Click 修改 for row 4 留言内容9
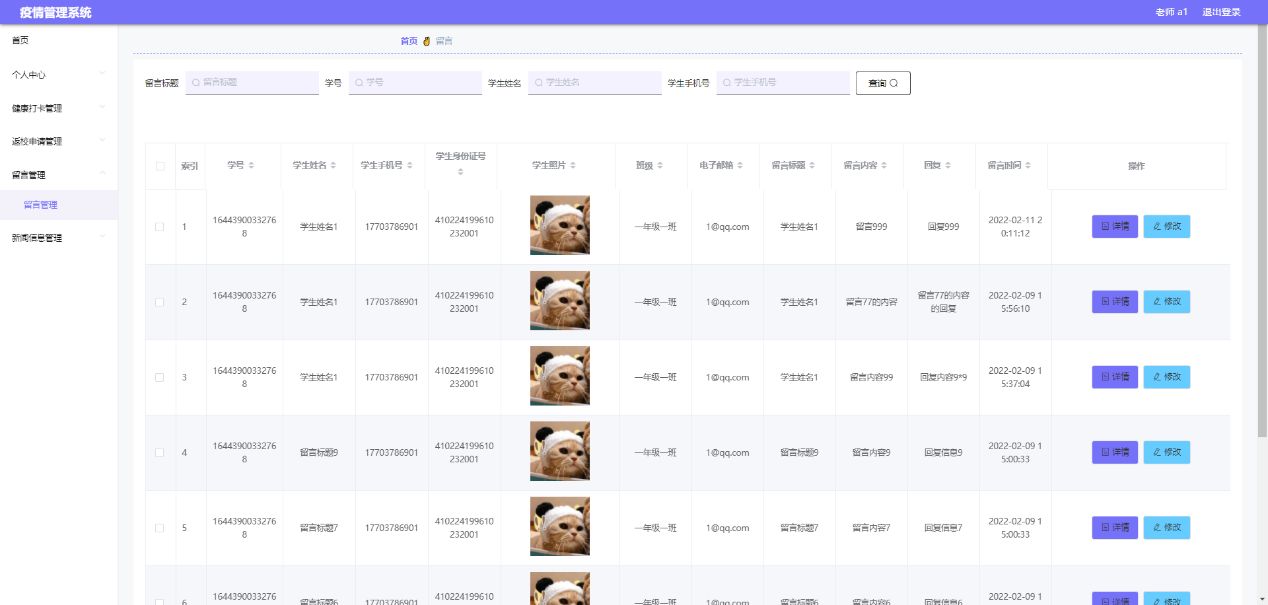This screenshot has width=1268, height=605. point(1167,453)
